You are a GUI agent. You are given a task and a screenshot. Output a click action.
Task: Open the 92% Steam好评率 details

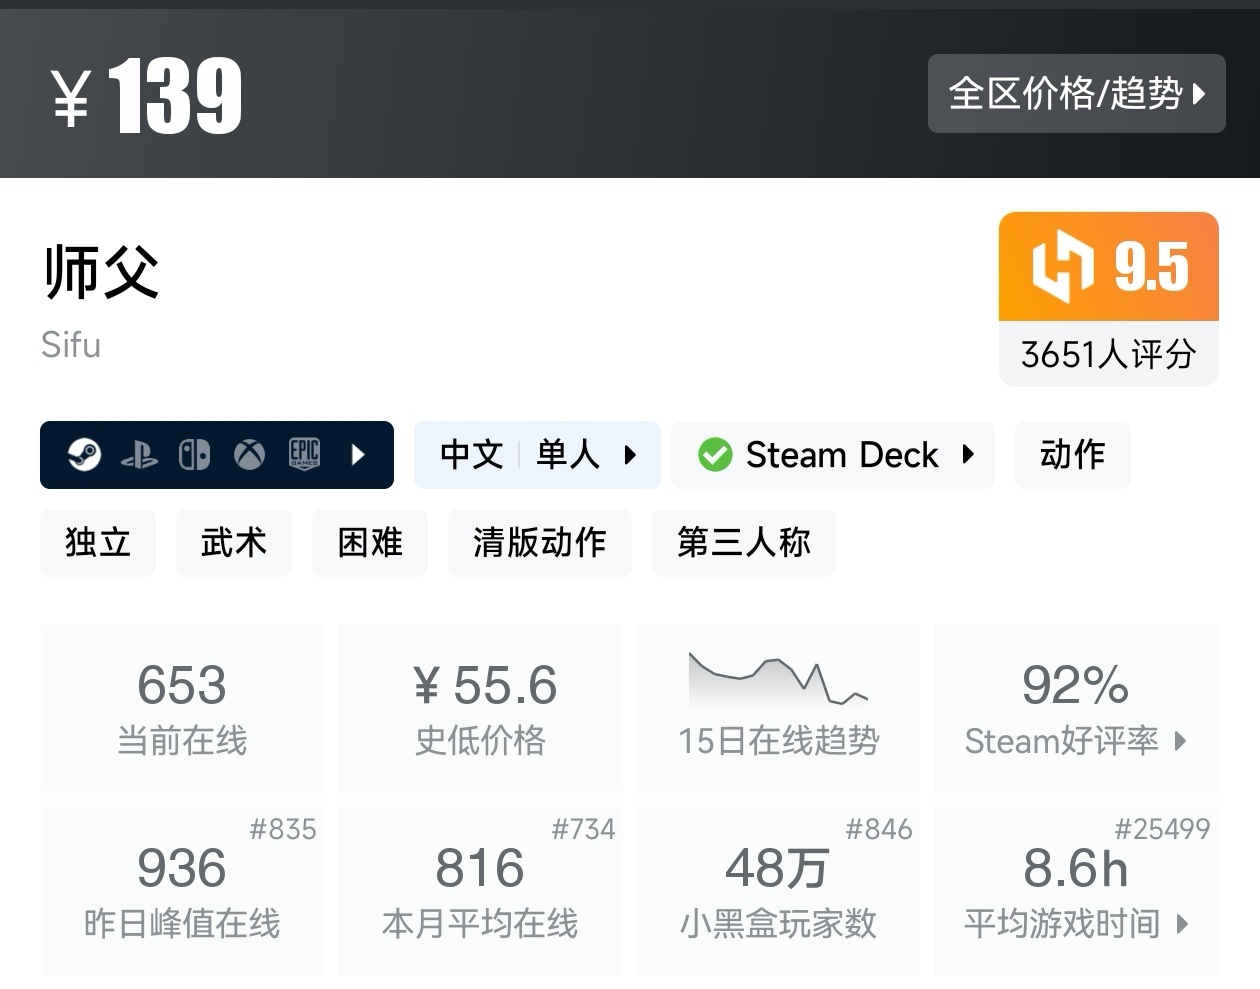1076,708
